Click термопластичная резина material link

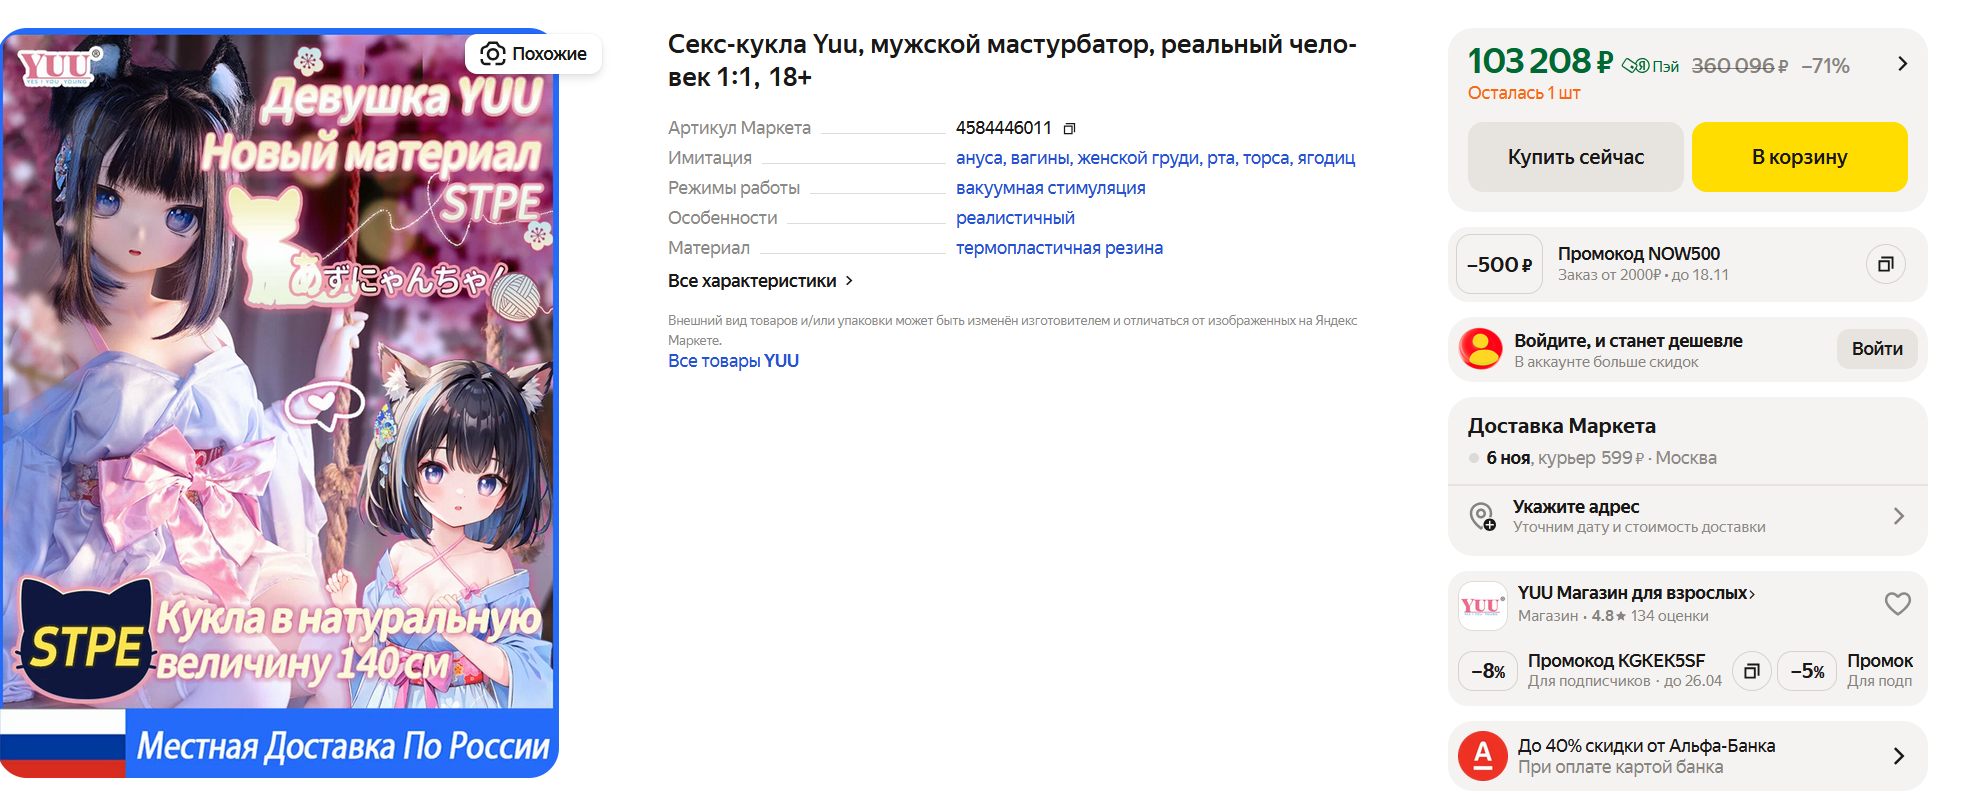click(1059, 248)
